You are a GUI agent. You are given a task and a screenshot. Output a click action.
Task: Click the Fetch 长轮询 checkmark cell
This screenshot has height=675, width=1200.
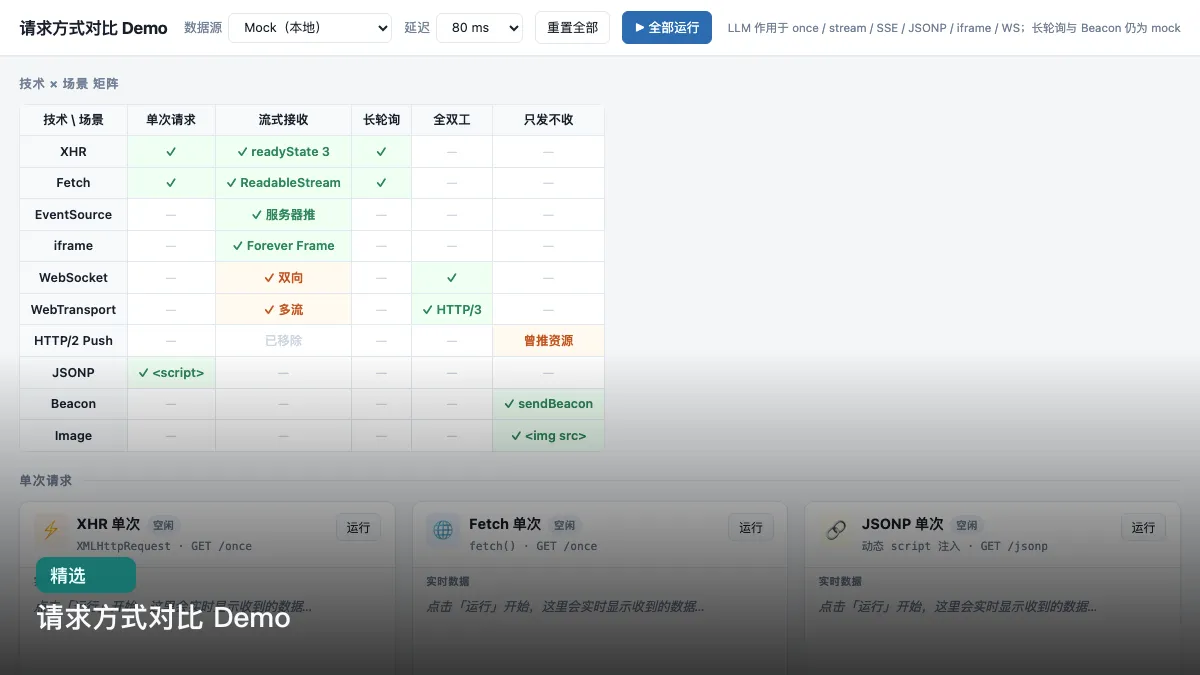coord(381,183)
